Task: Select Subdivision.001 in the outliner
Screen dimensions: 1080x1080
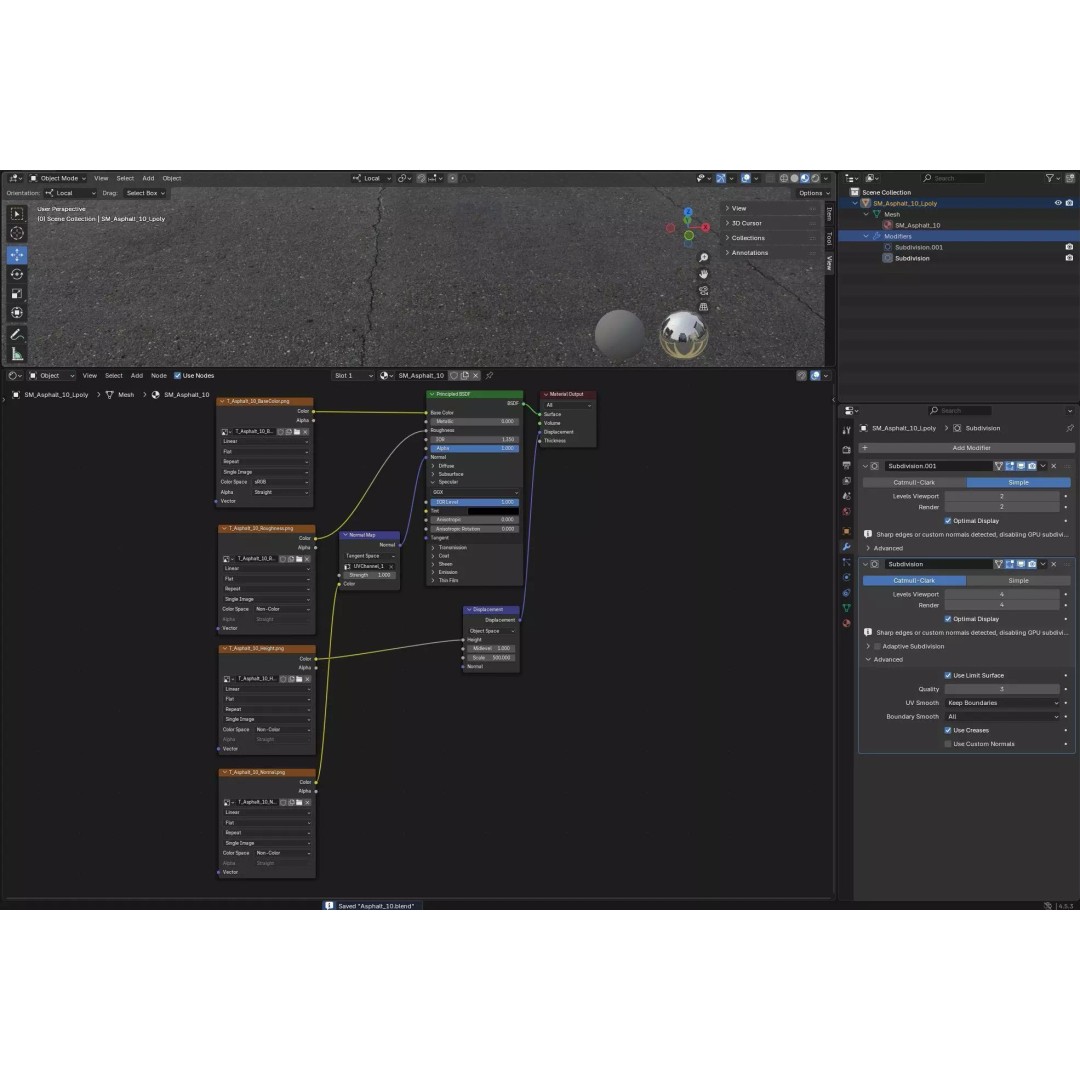Action: point(919,247)
